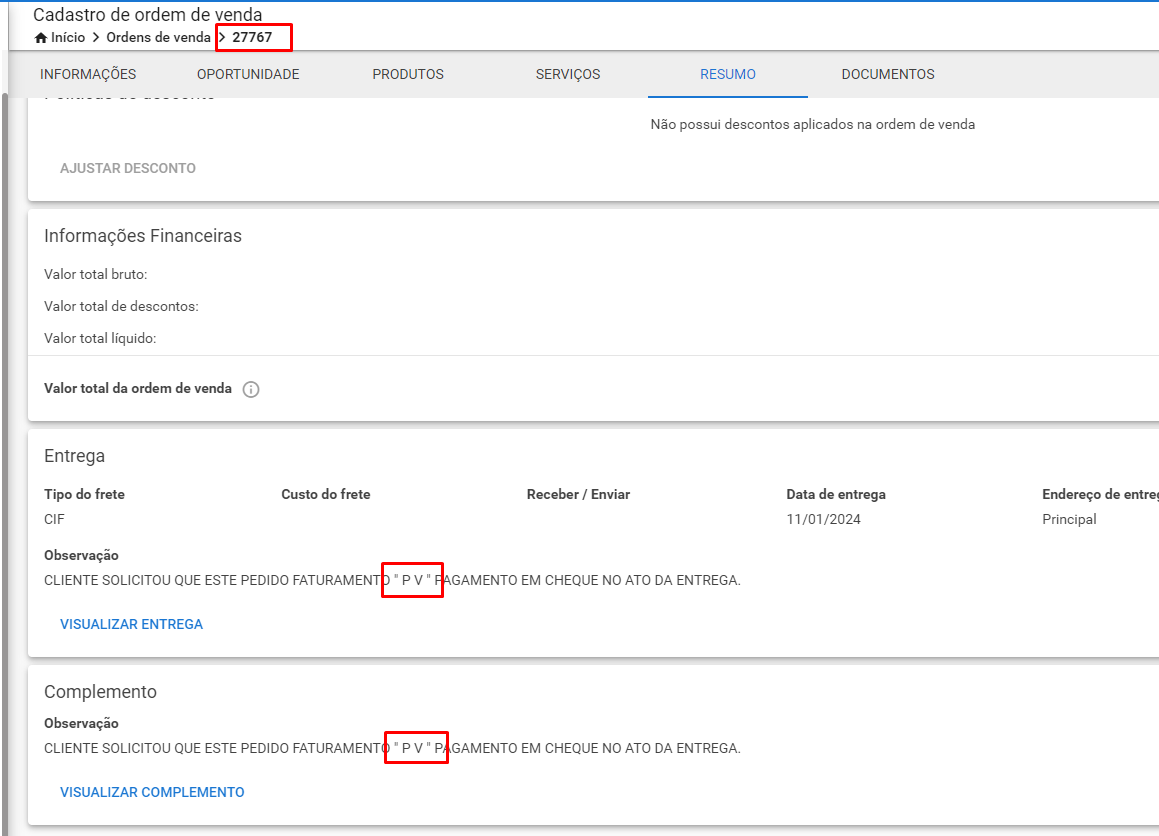1159x836 pixels.
Task: Click the Principal delivery address value
Action: pos(1069,519)
